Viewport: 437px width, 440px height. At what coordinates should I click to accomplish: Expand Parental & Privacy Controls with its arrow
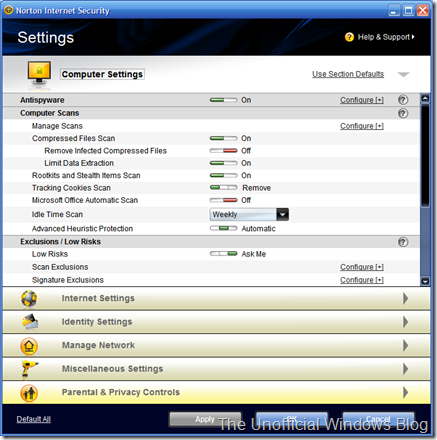tap(405, 393)
